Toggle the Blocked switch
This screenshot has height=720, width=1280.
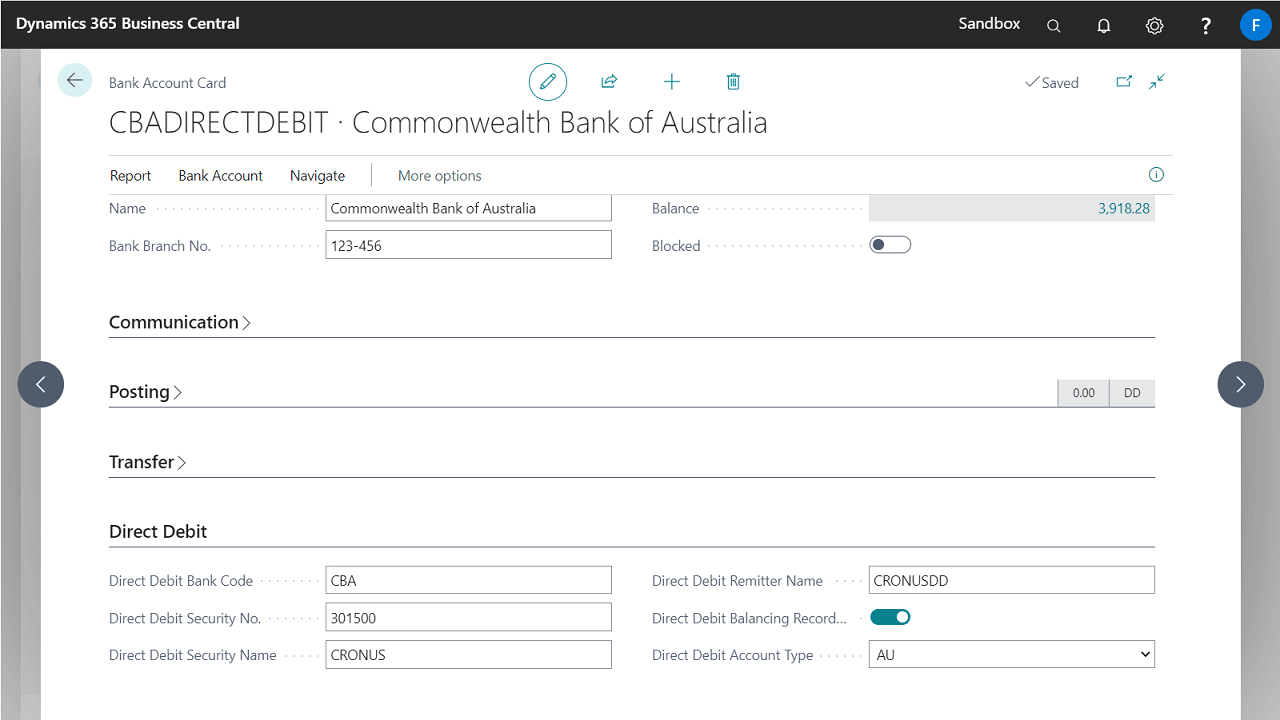pyautogui.click(x=890, y=245)
